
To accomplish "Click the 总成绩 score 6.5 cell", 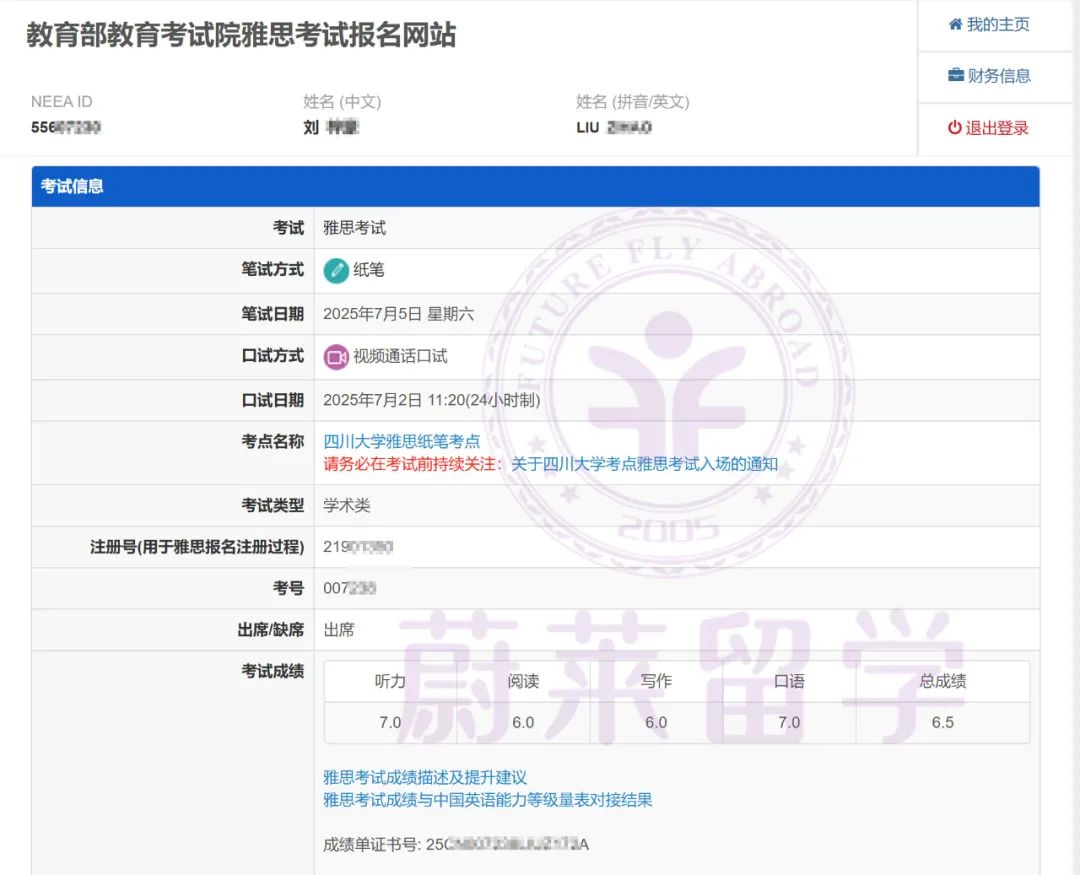I will 942,723.
